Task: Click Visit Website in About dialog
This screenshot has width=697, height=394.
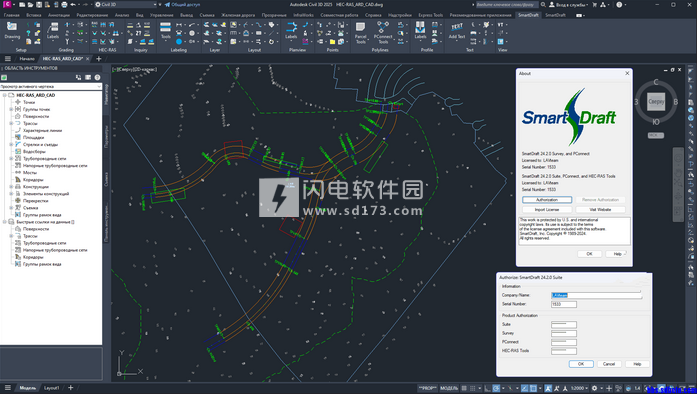Action: [600, 209]
